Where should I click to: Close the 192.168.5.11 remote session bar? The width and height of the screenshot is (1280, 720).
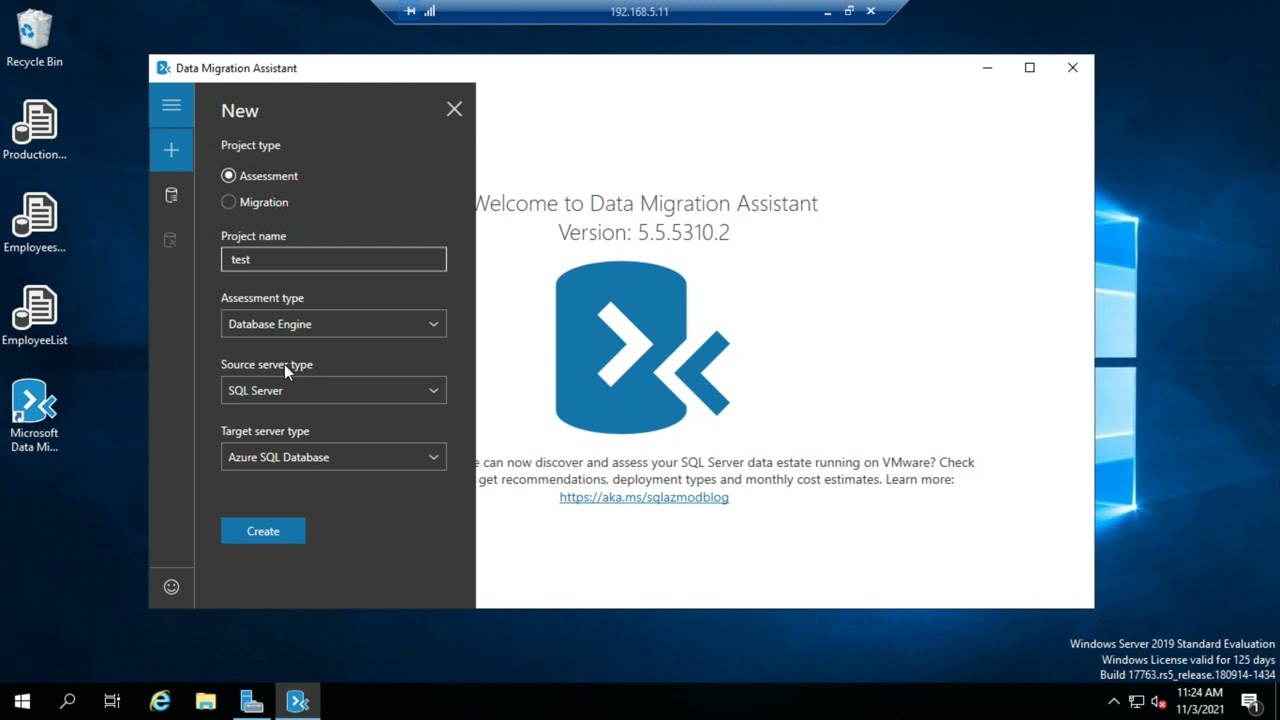(871, 11)
